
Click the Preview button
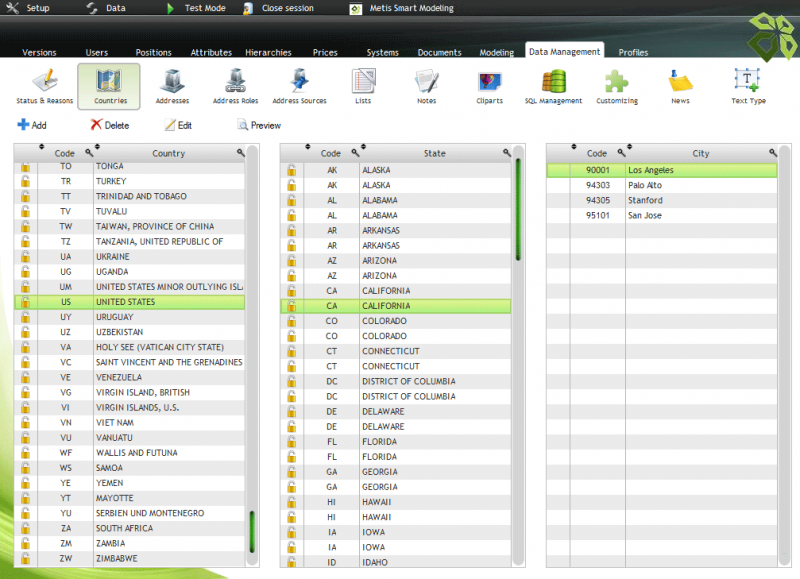coord(258,125)
